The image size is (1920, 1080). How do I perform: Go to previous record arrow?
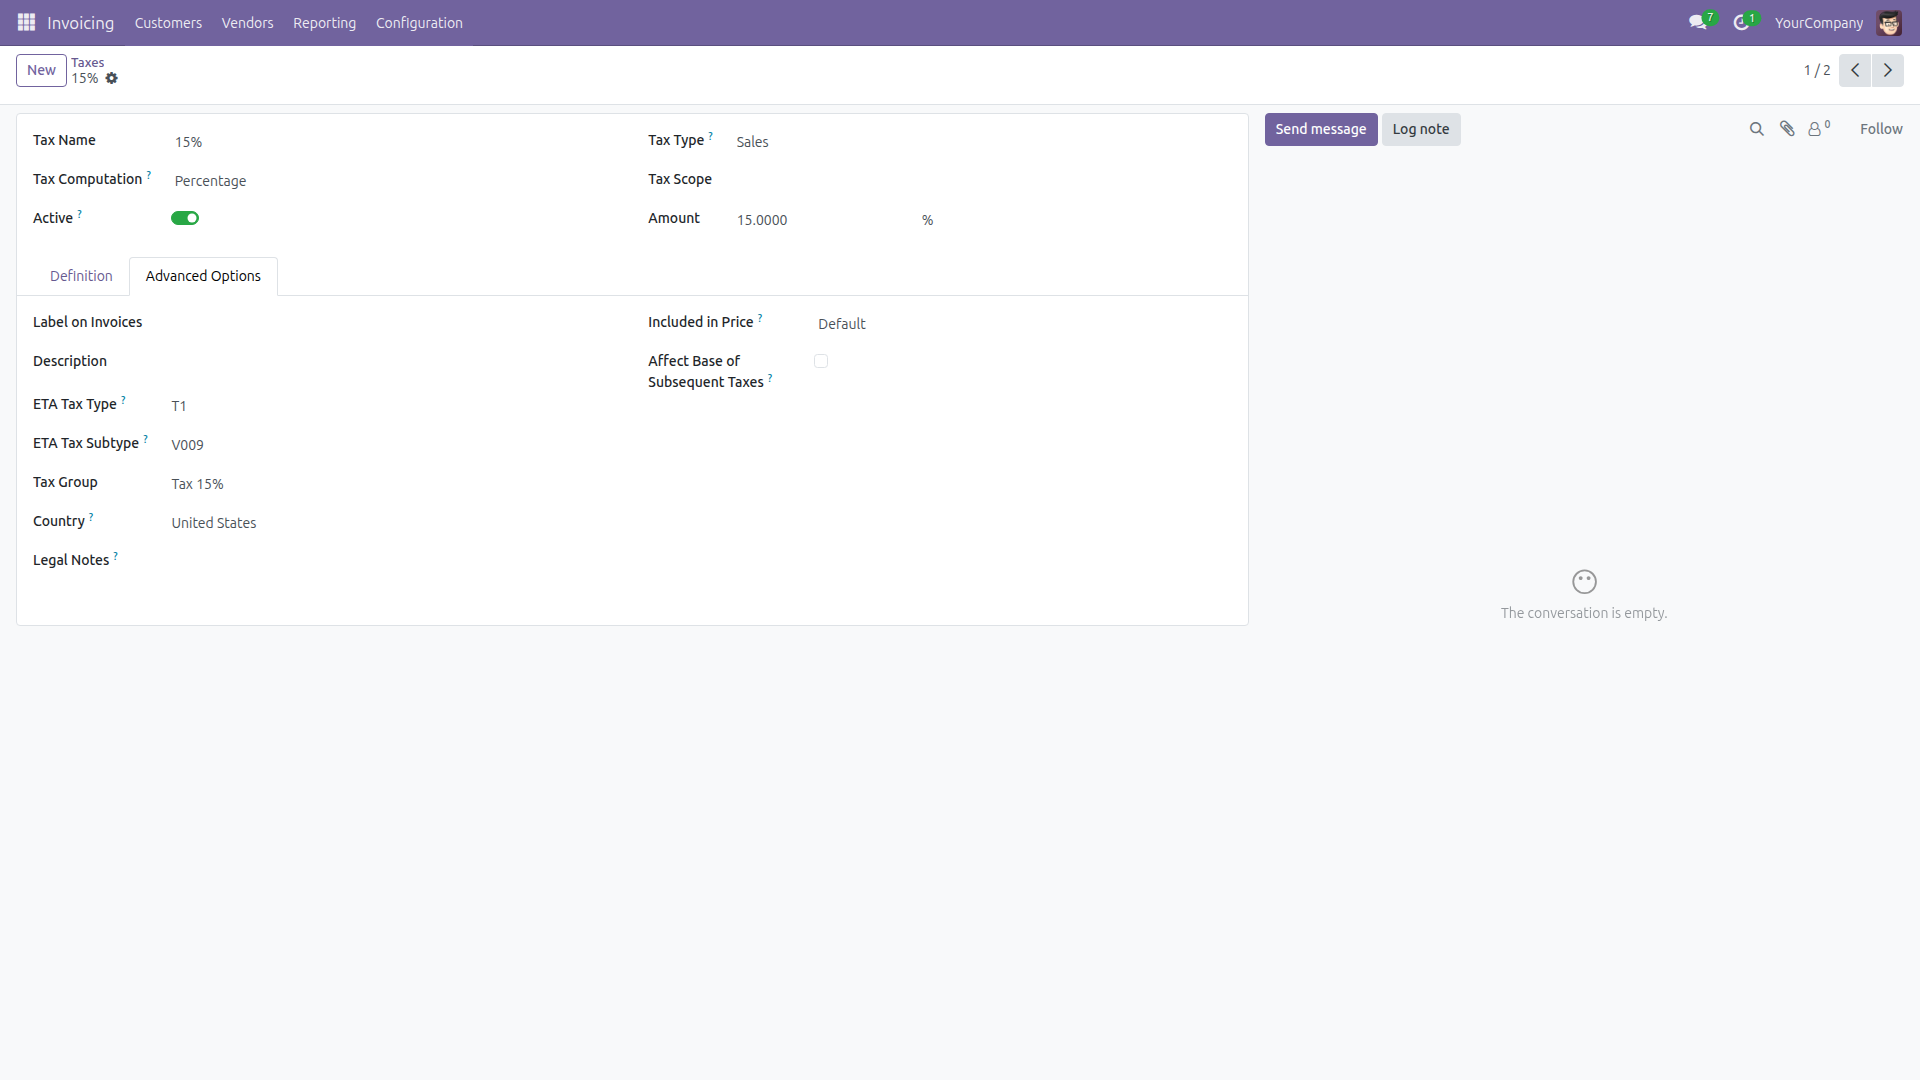[1855, 70]
